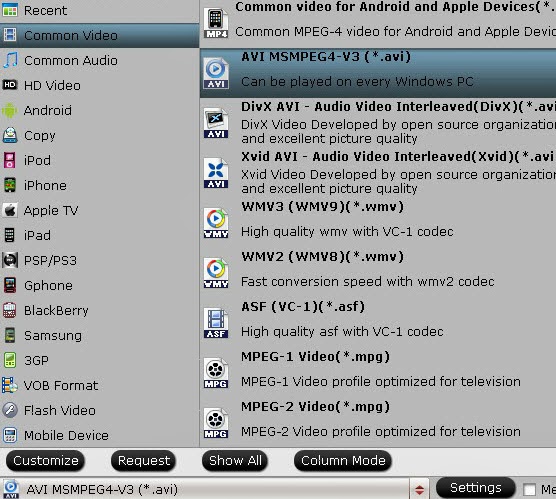Select the Common Video category
This screenshot has height=499, width=556.
99,35
